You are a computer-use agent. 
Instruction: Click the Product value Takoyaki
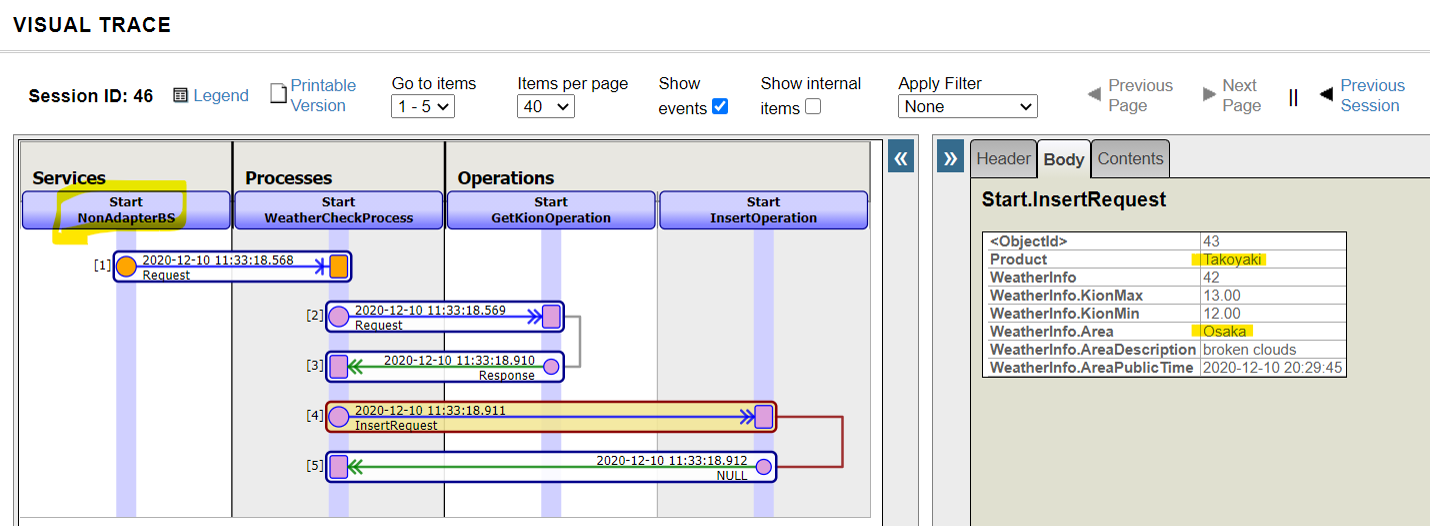pyautogui.click(x=1233, y=260)
